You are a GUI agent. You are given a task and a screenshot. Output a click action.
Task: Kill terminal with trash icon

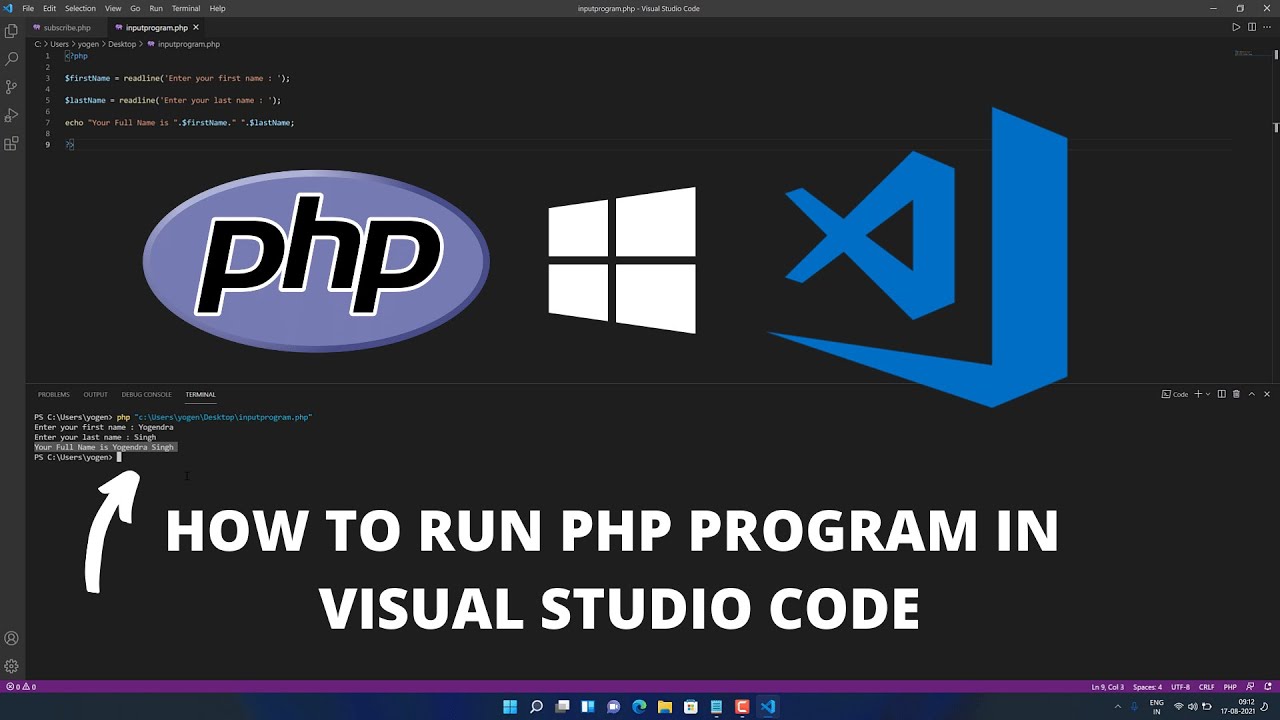click(x=1236, y=394)
